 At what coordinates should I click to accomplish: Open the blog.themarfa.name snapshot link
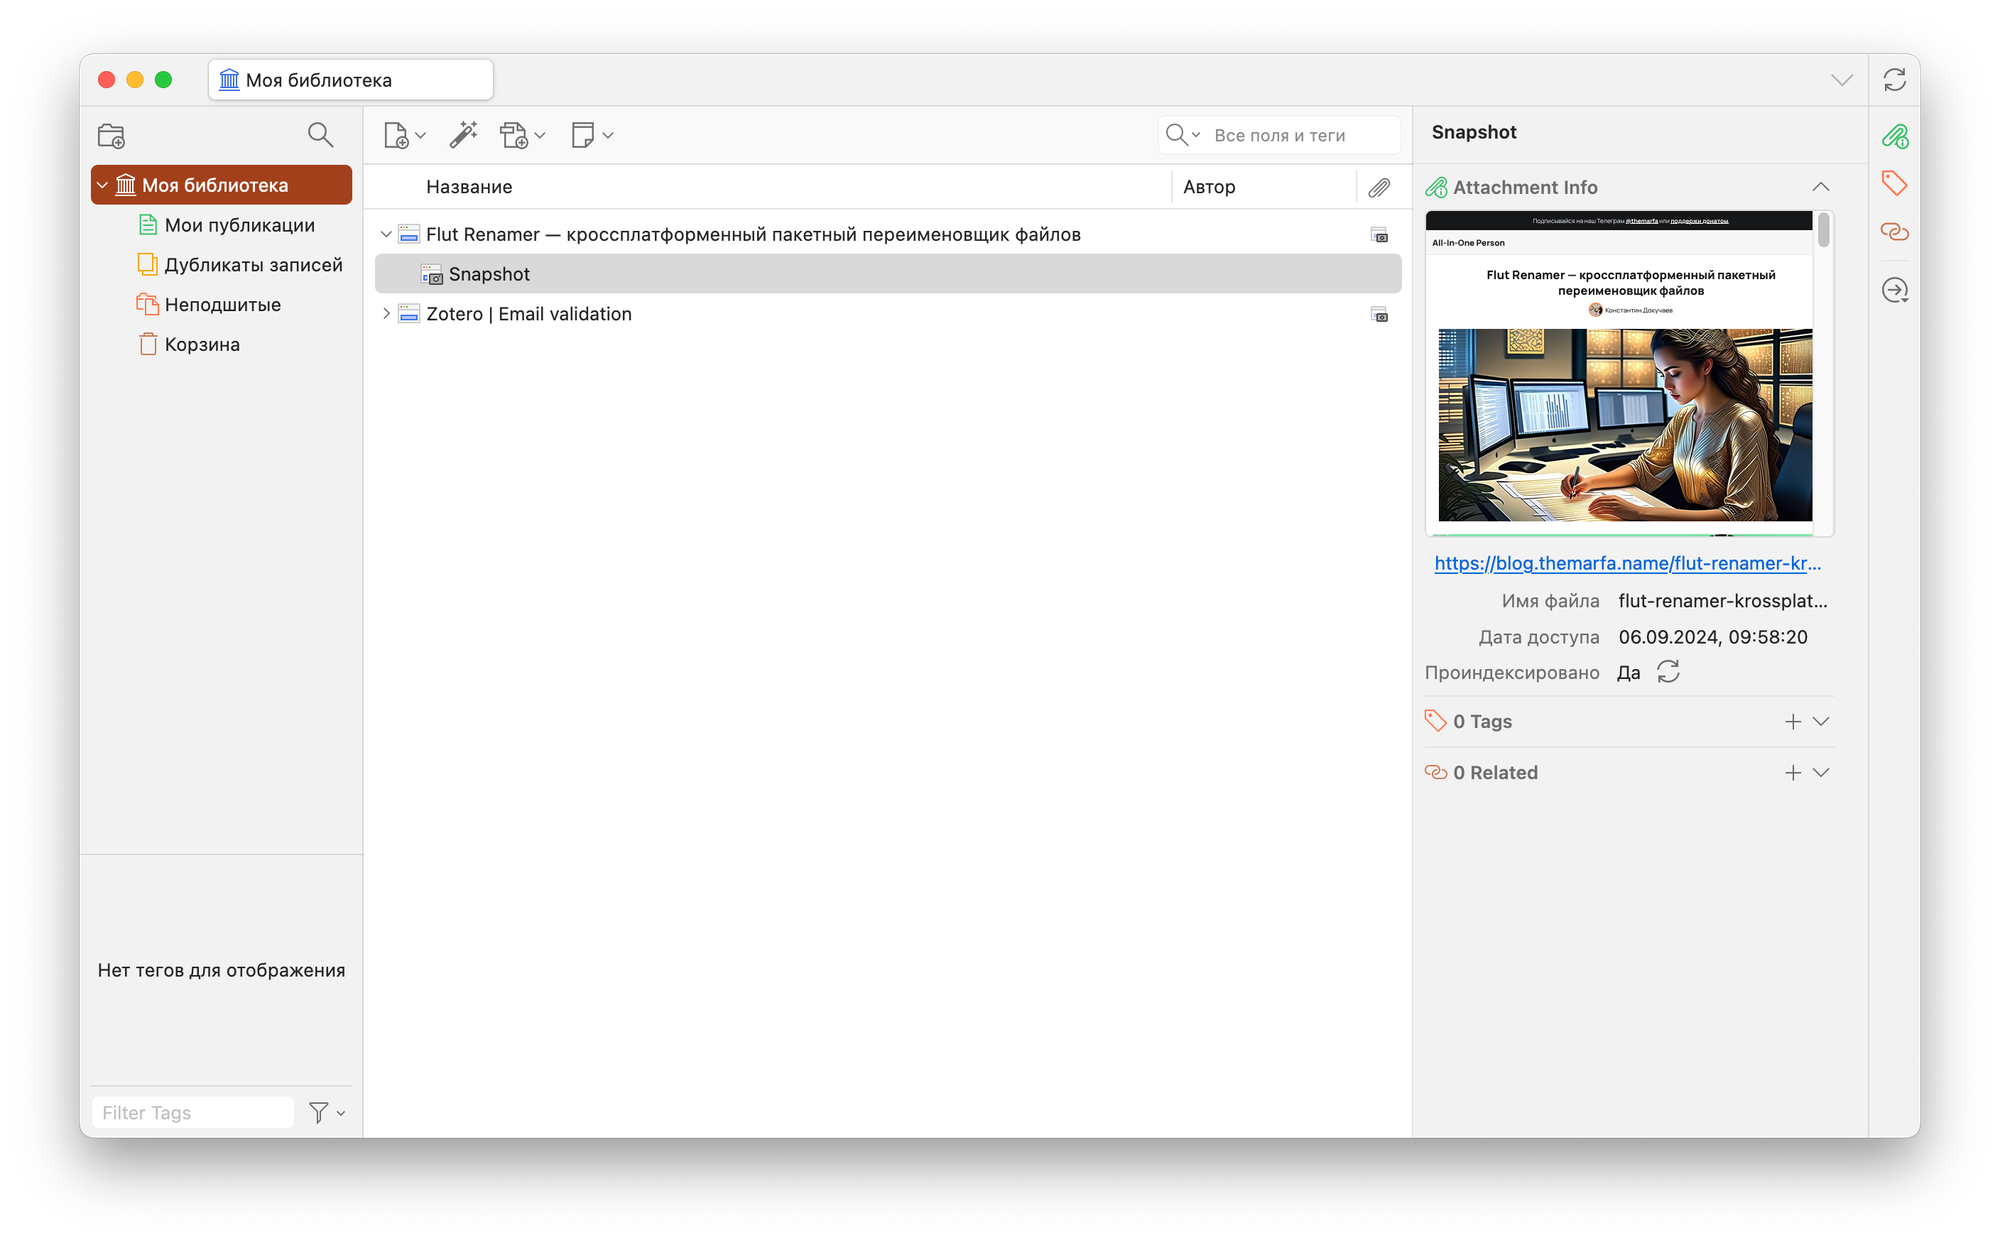(1627, 563)
